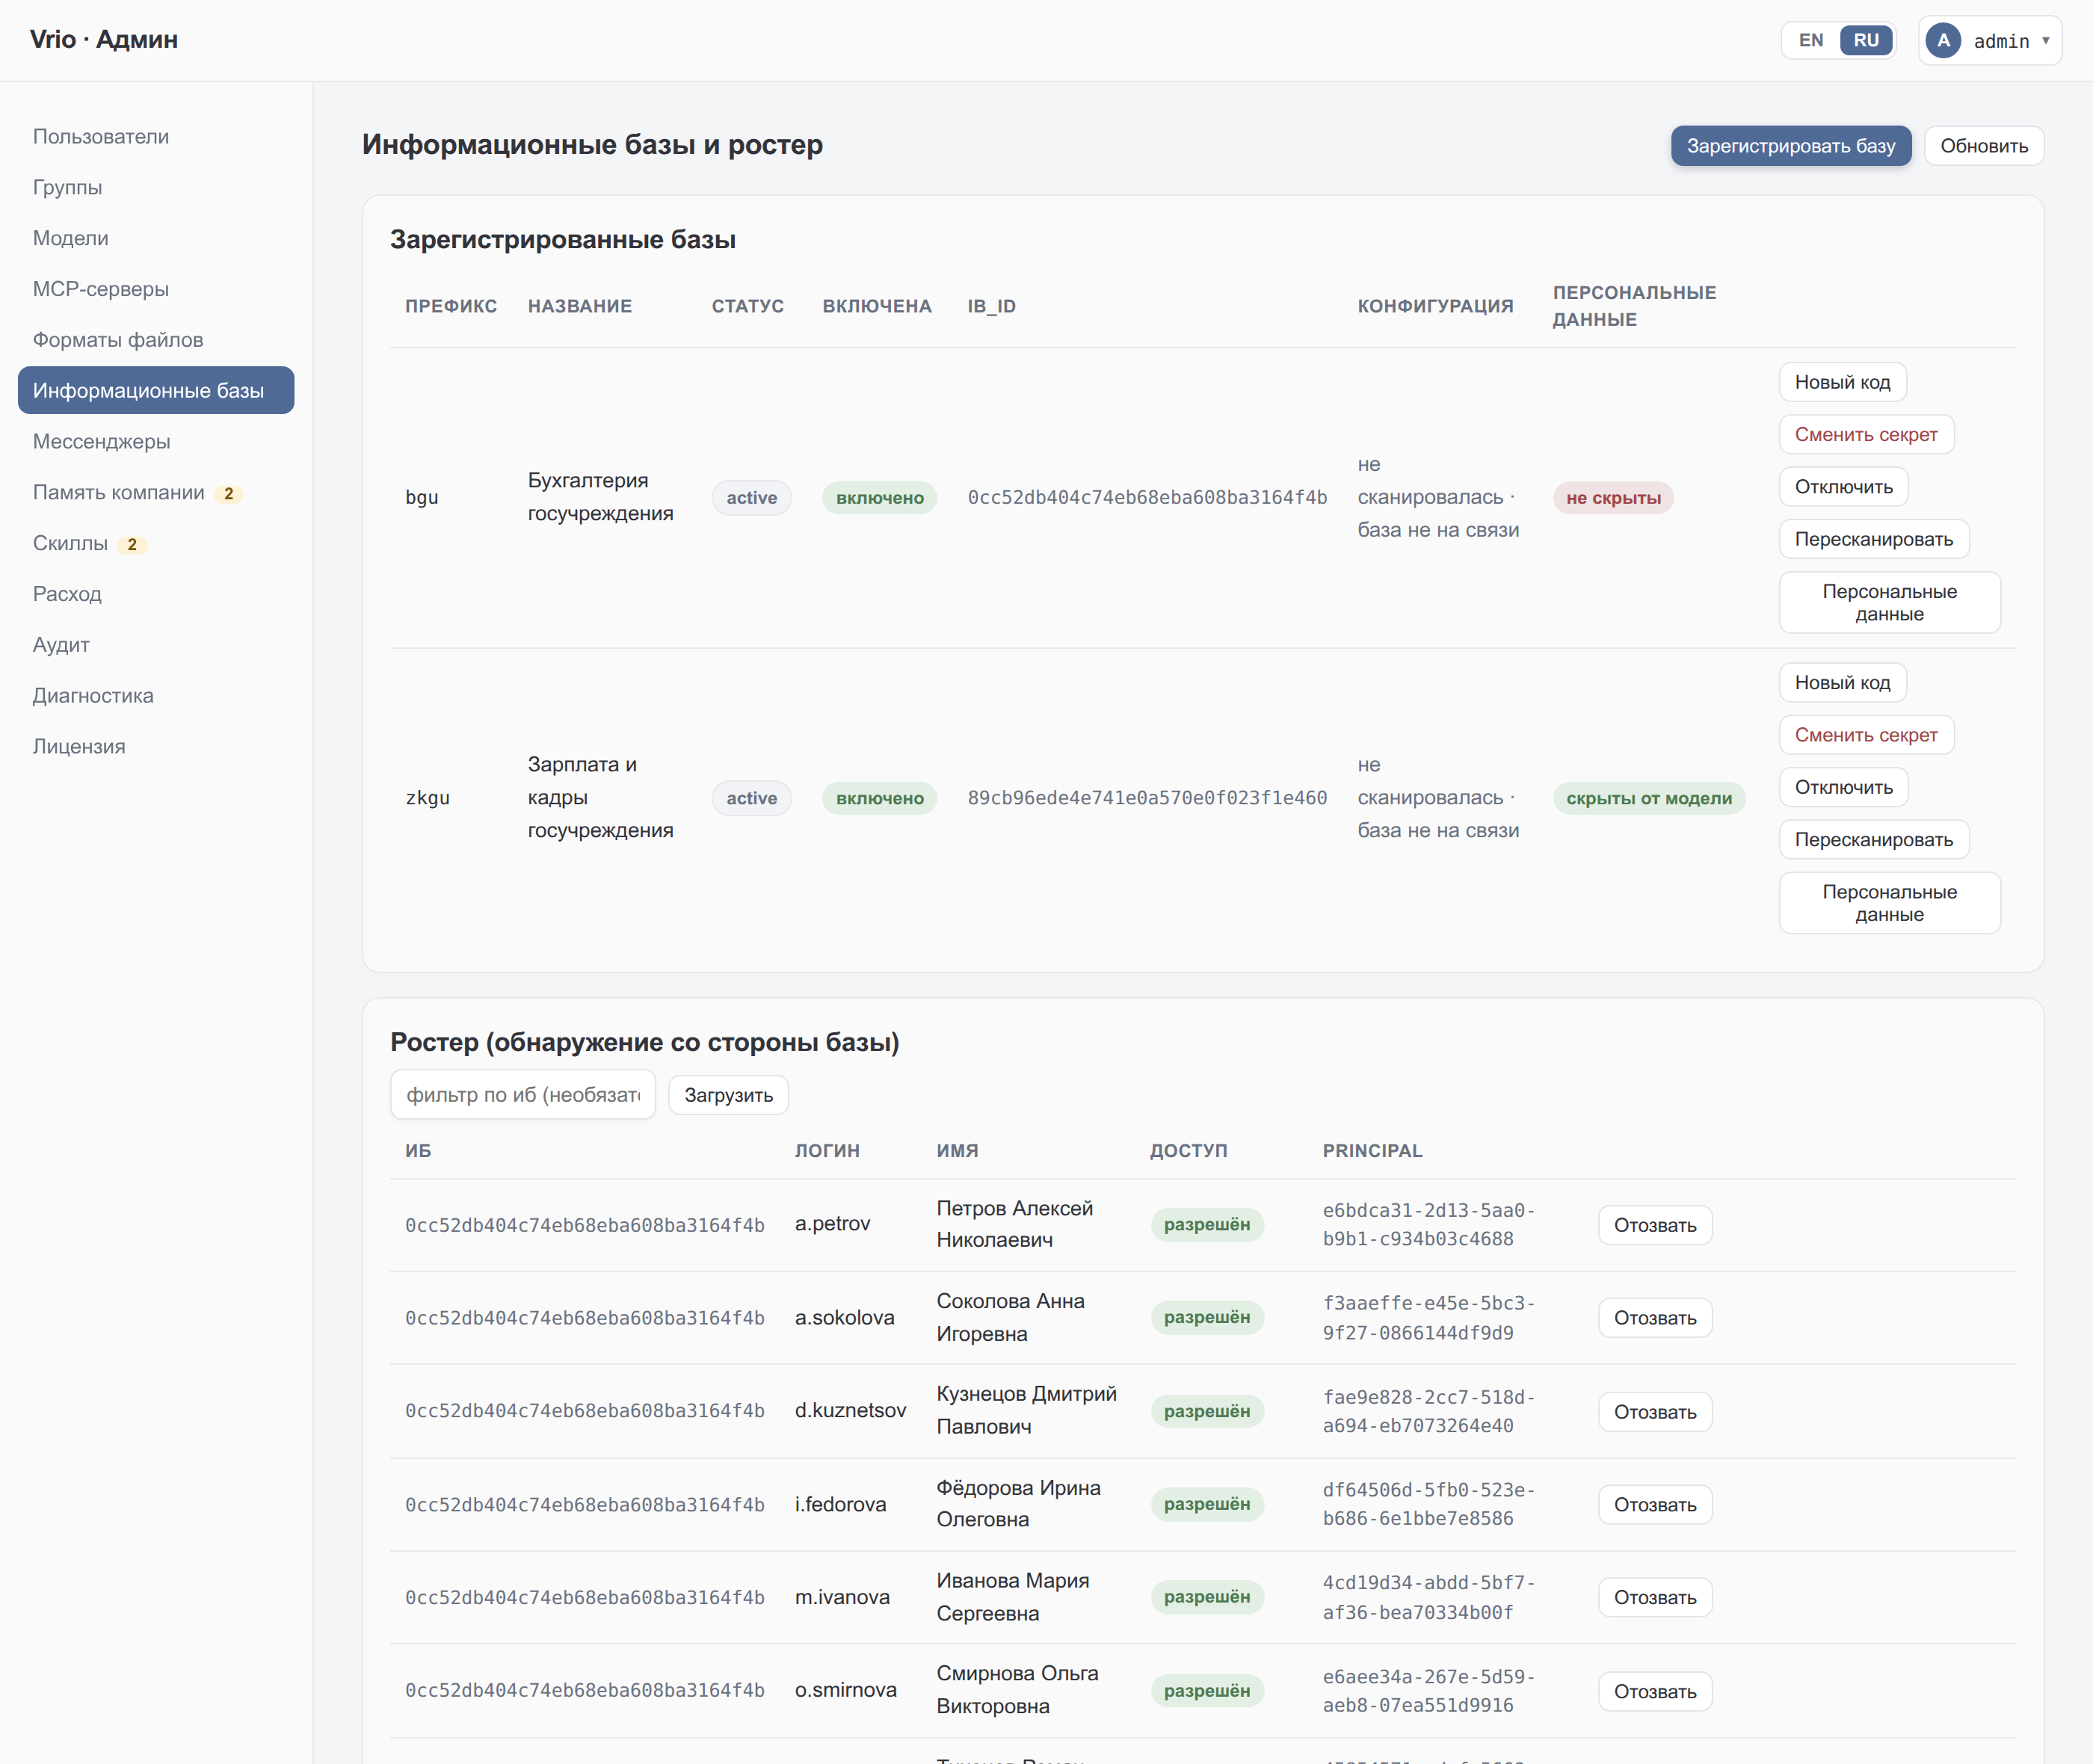
Task: Select the RU language toggle
Action: pyautogui.click(x=1866, y=41)
